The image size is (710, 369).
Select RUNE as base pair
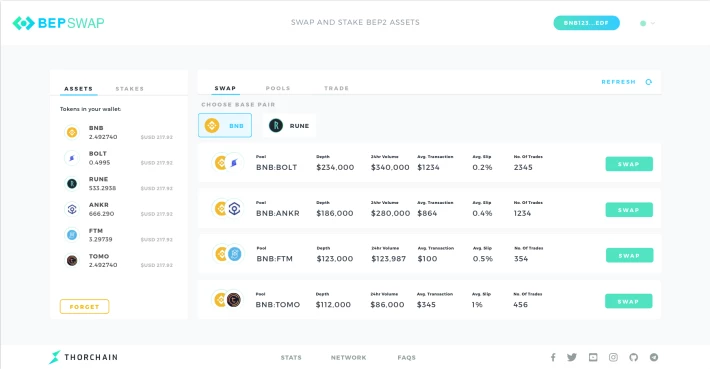pos(289,125)
